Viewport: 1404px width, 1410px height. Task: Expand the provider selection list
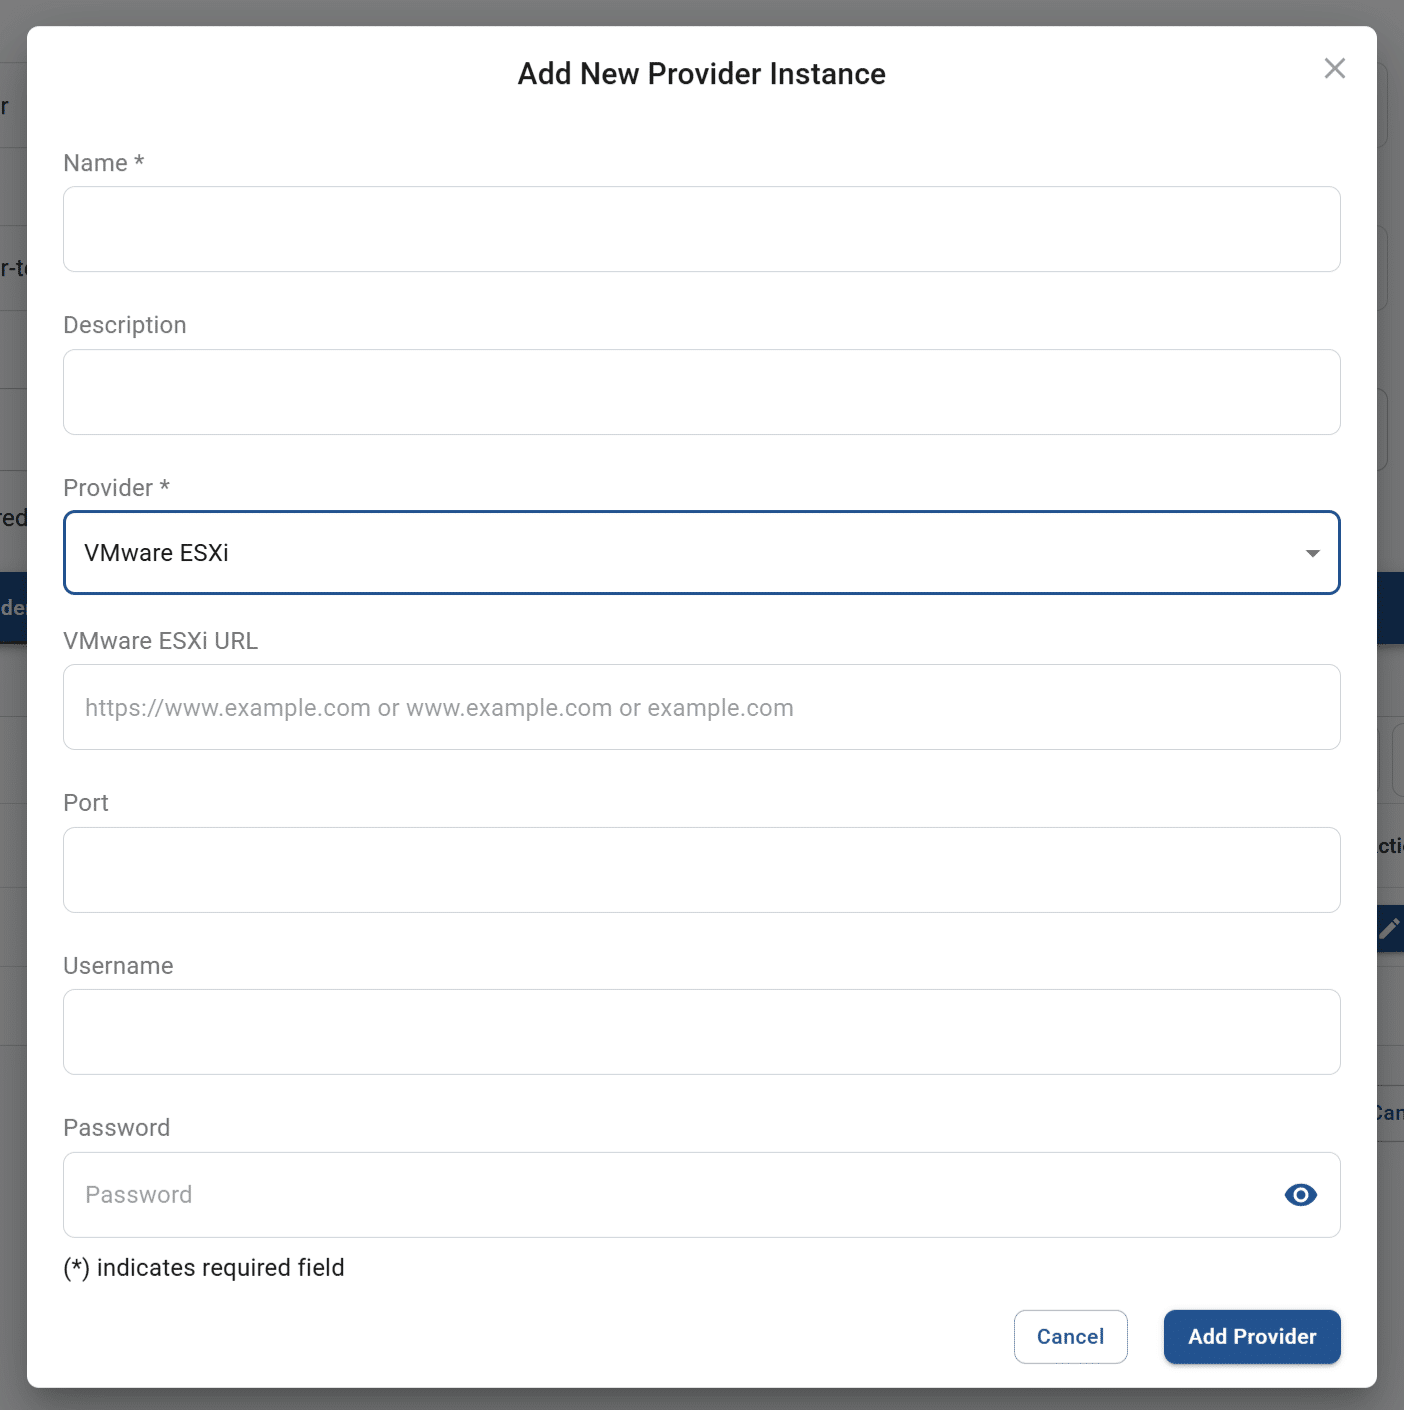[x=1311, y=552]
